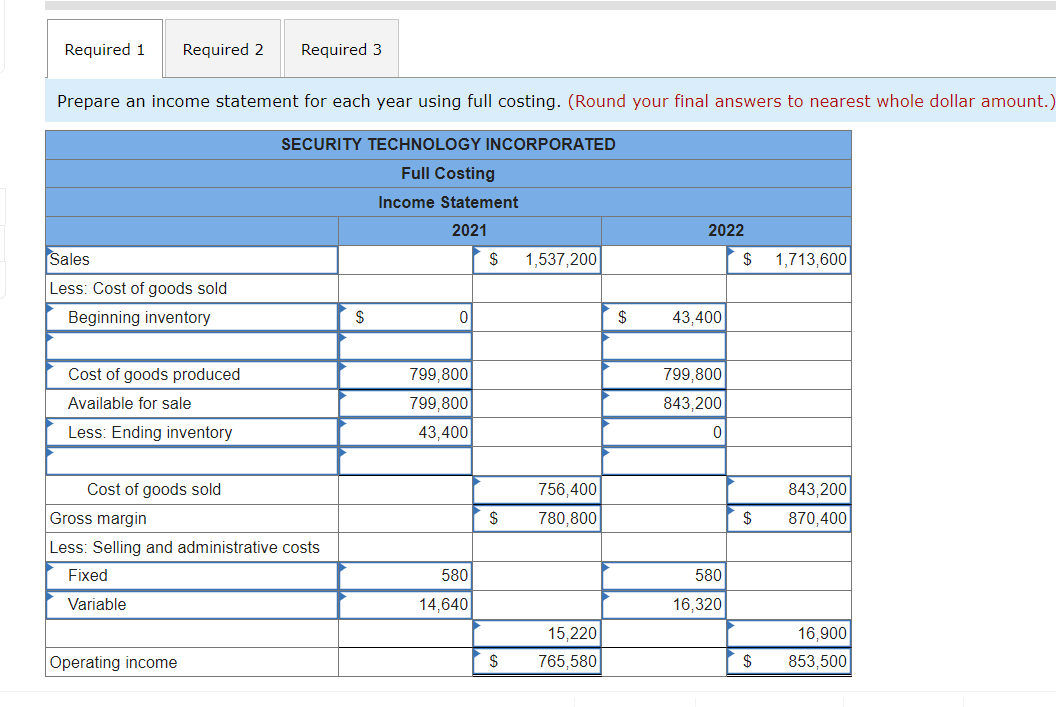Open the blank label dropdown below Ending inventory

[192, 461]
